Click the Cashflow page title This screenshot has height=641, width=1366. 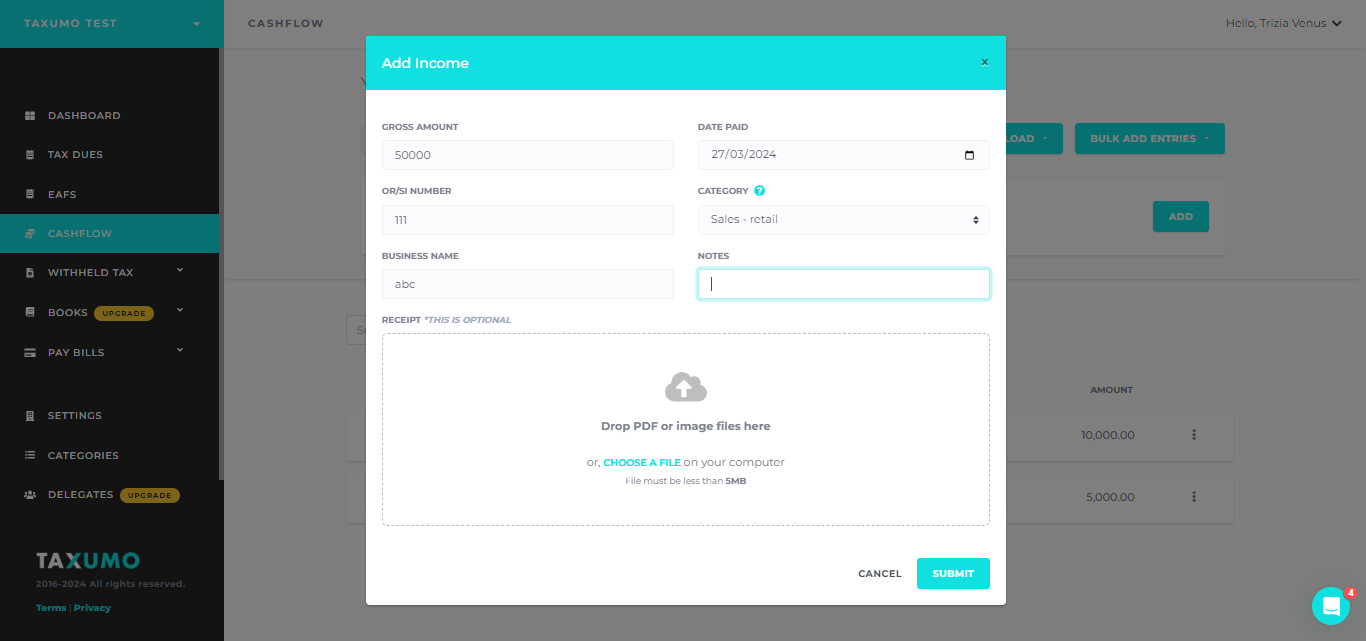coord(286,23)
